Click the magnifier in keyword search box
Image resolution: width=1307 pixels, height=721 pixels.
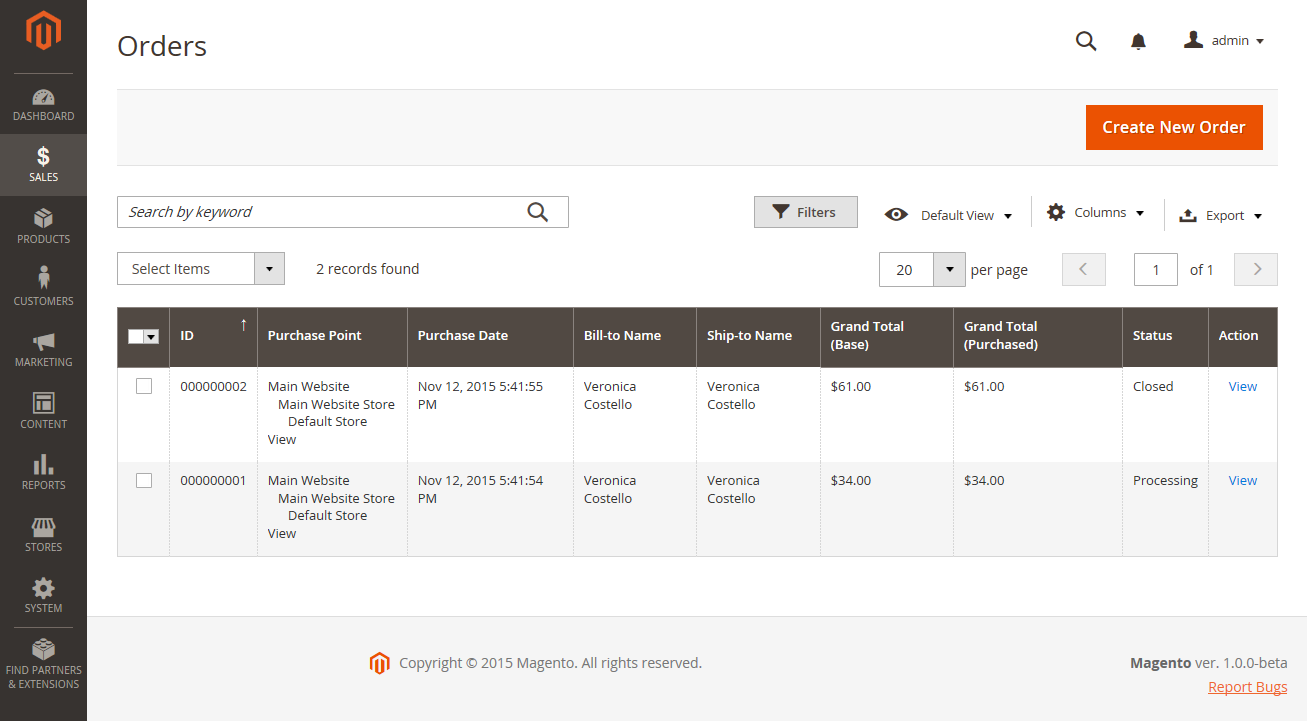point(538,212)
